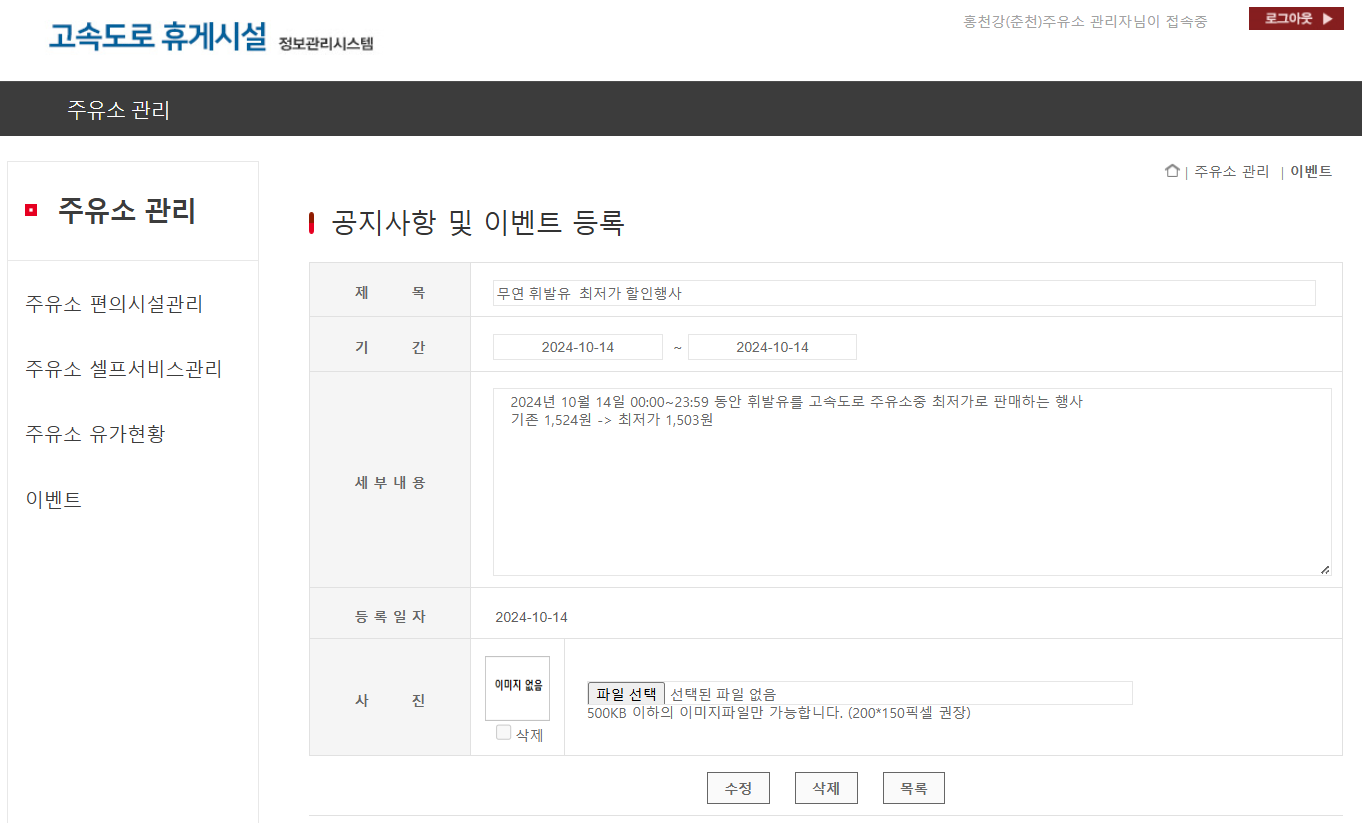Select 주유소 셀프서비스관리 in the sidebar
1362x823 pixels.
point(124,369)
